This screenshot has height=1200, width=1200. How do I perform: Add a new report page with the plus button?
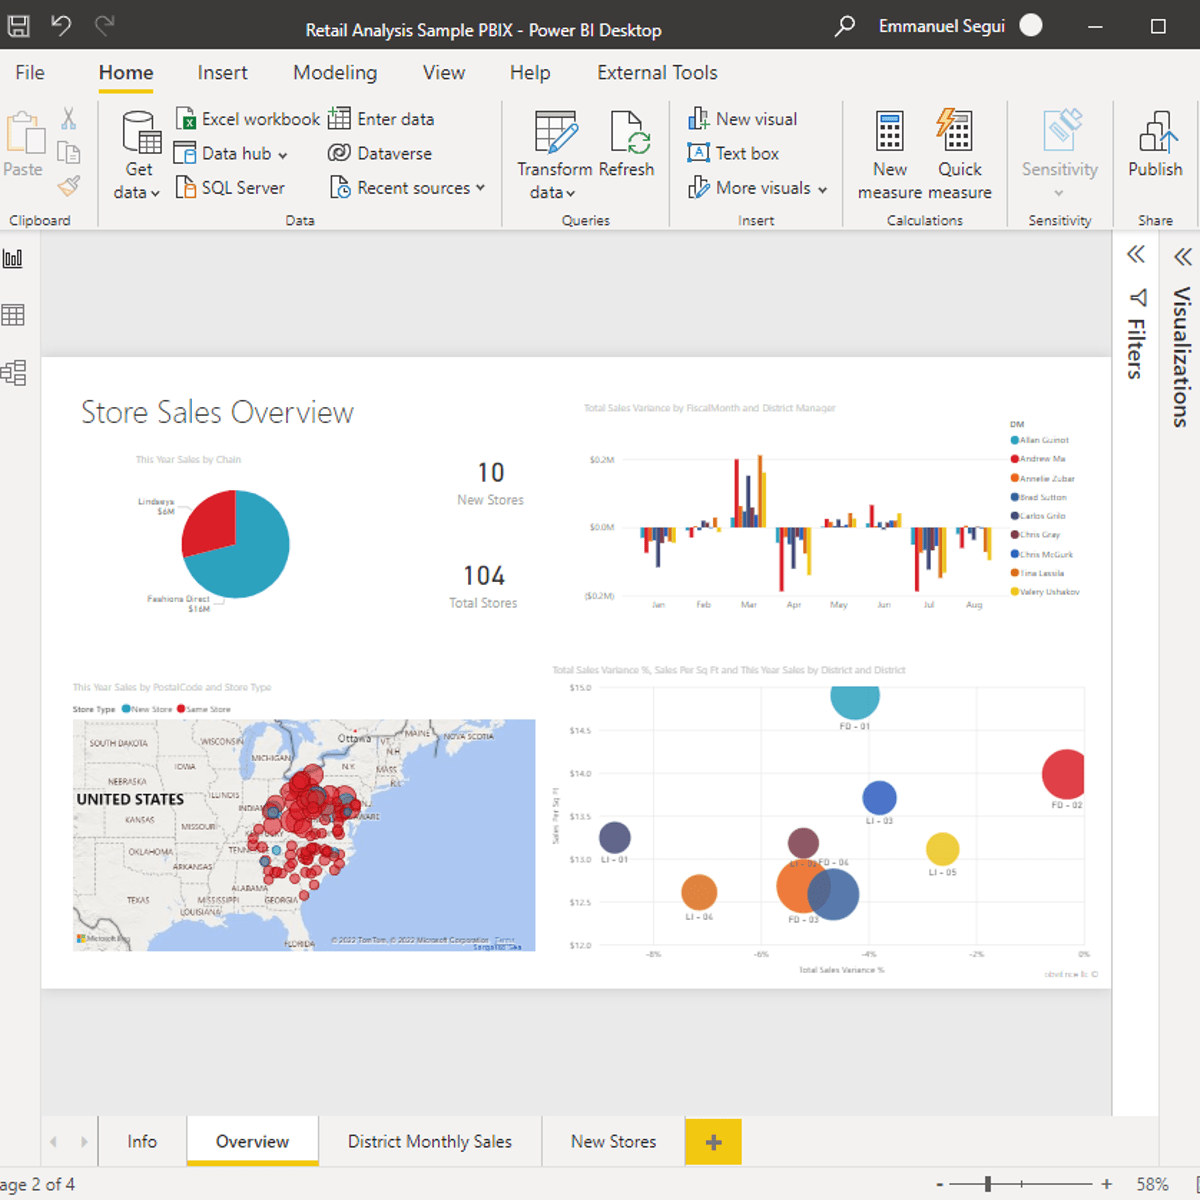coord(713,1141)
